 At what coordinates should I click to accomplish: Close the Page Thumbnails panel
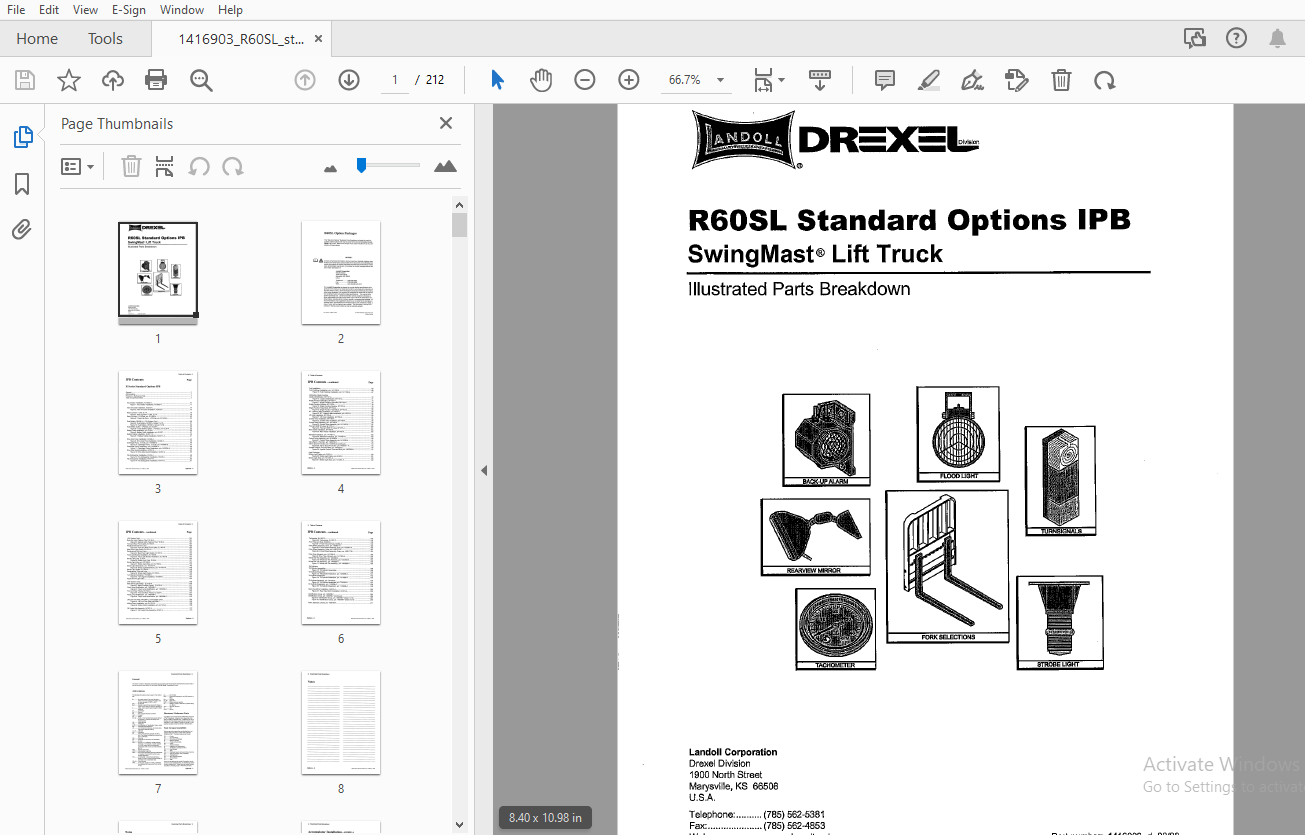(x=446, y=123)
